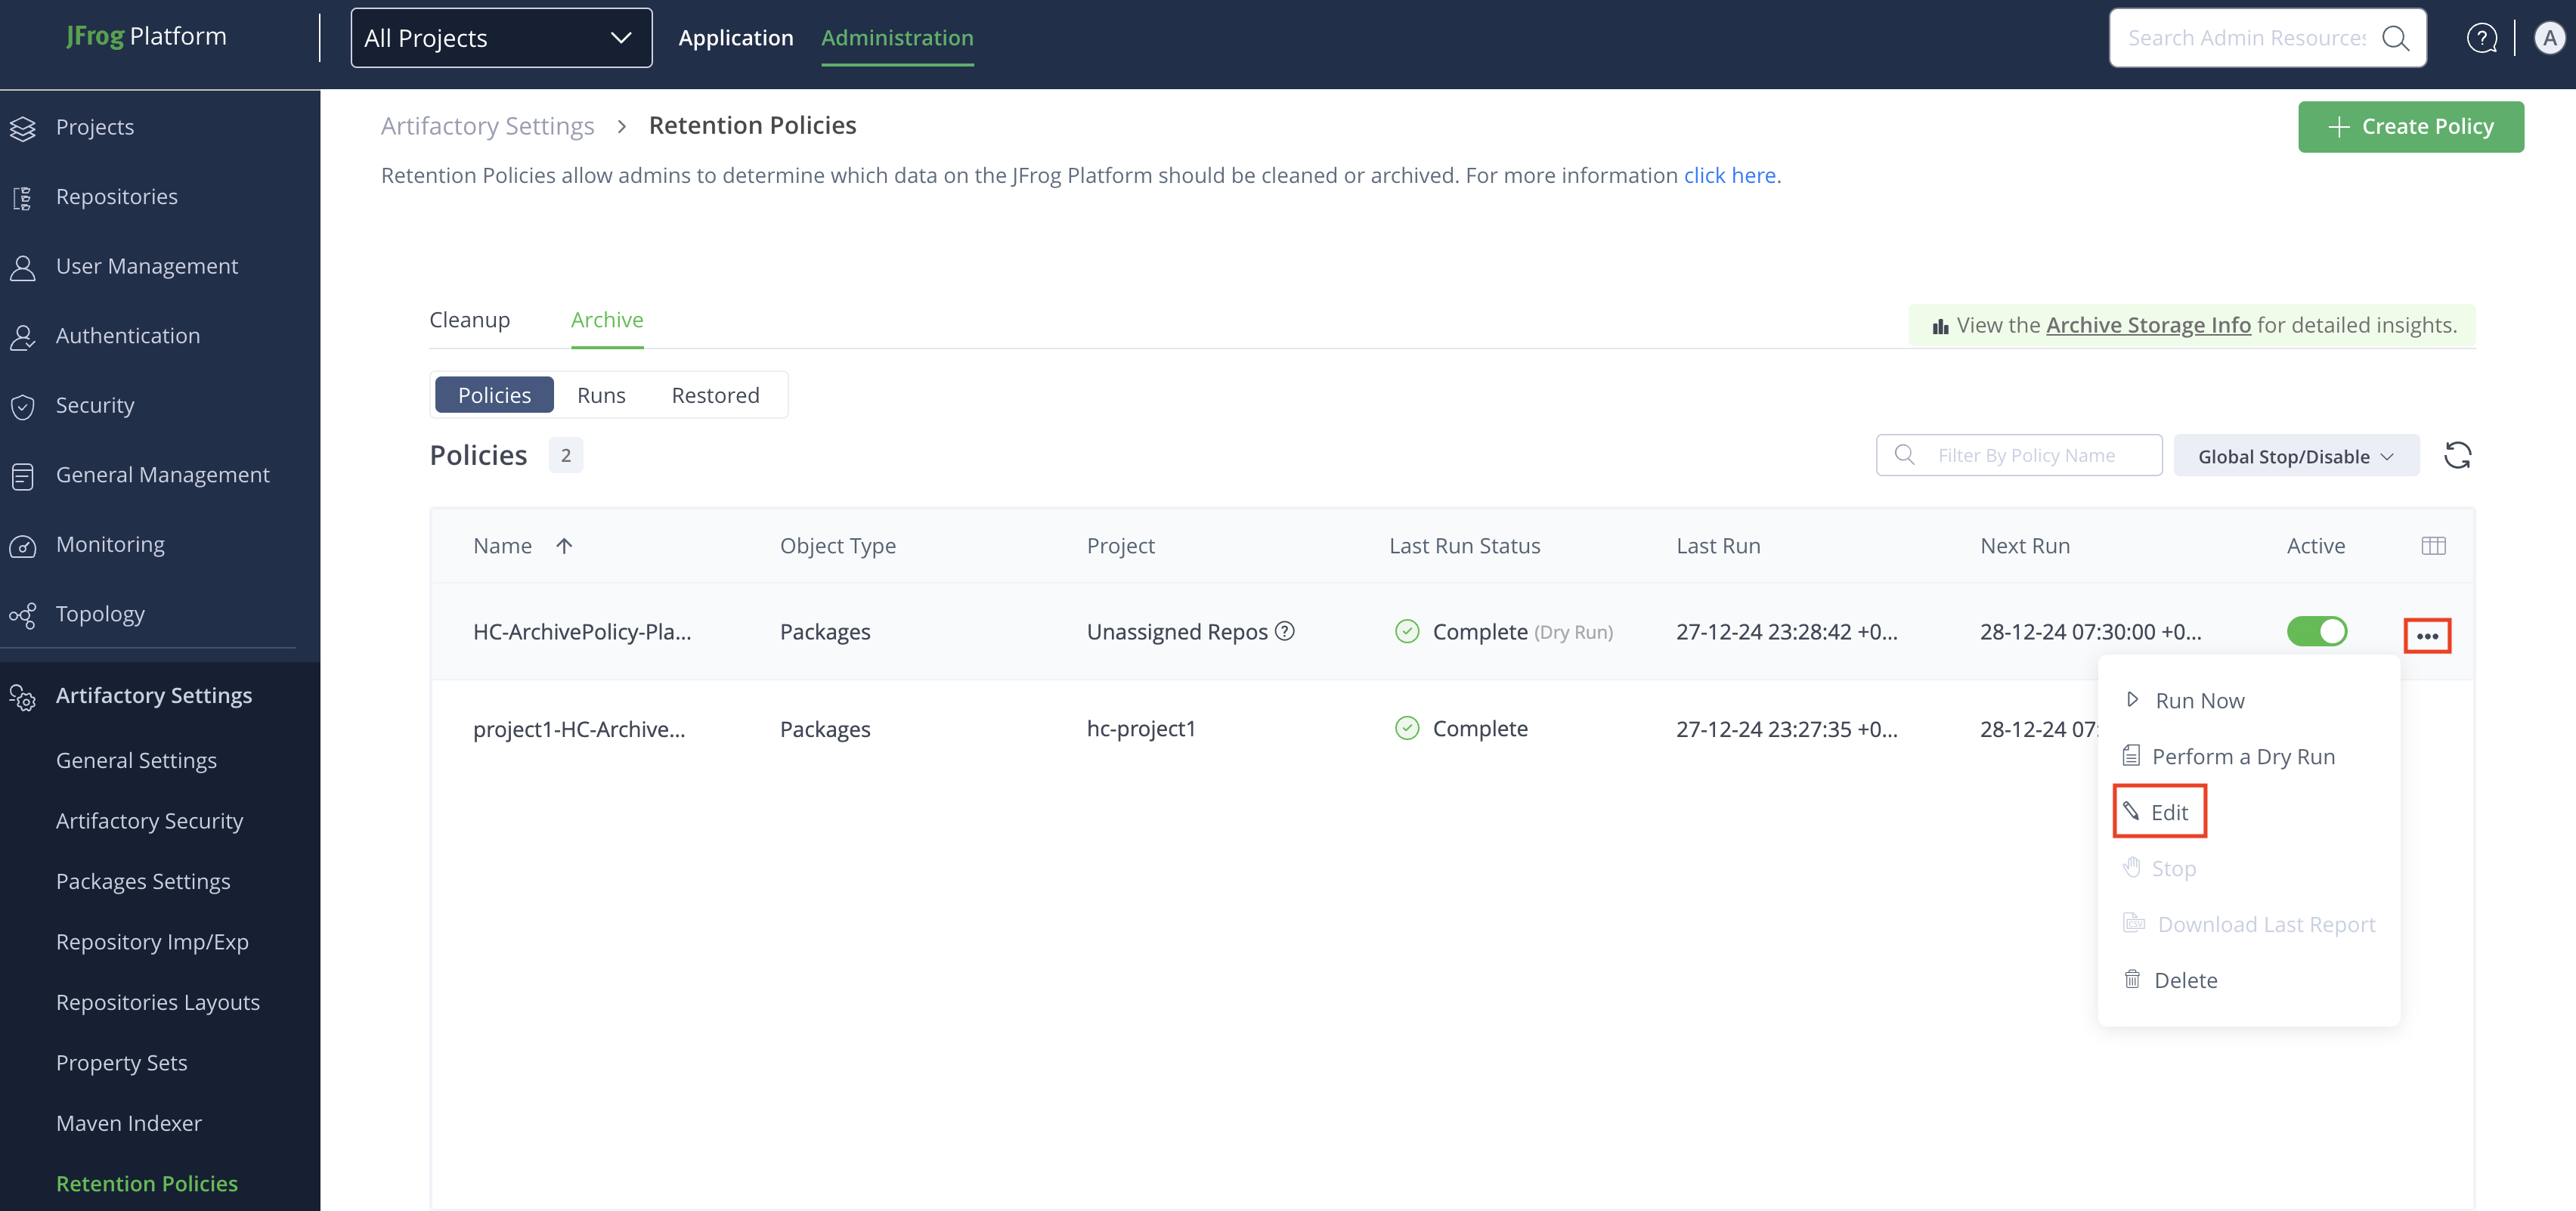2576x1211 pixels.
Task: Click the search magnifier icon in admin search
Action: click(x=2395, y=38)
